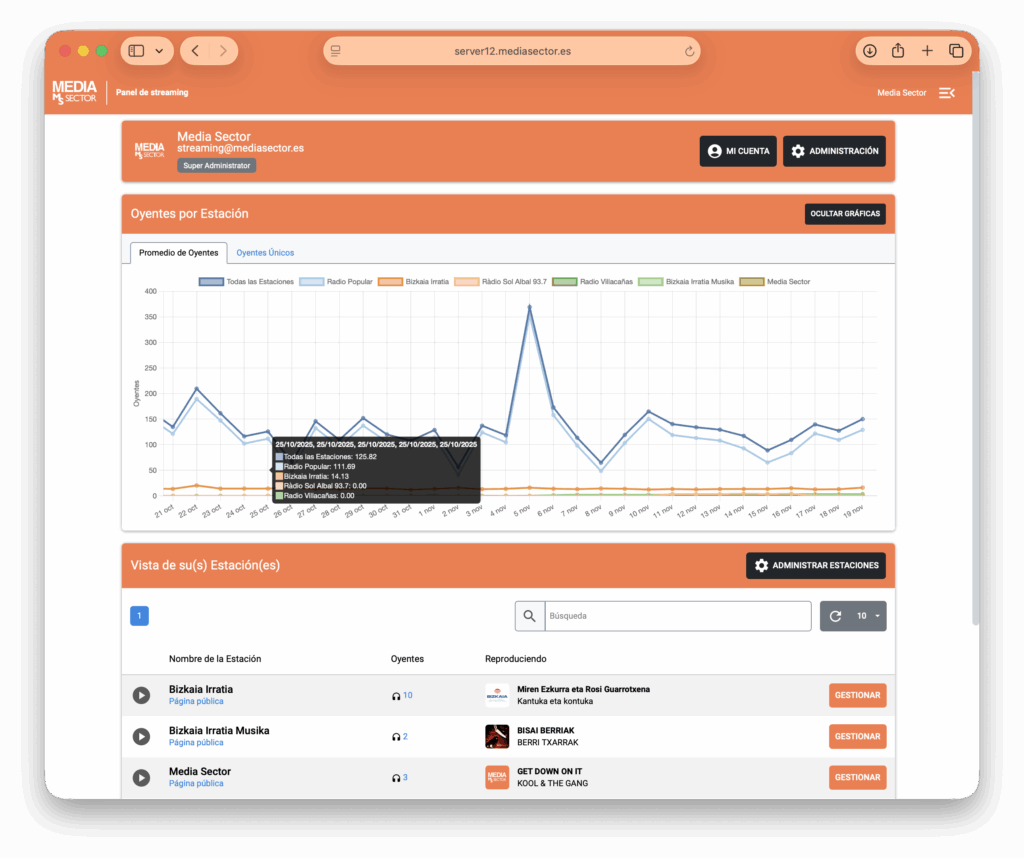Screen dimensions: 1024x858
Task: Switch to Oyentes Únicos tab
Action: tap(265, 253)
